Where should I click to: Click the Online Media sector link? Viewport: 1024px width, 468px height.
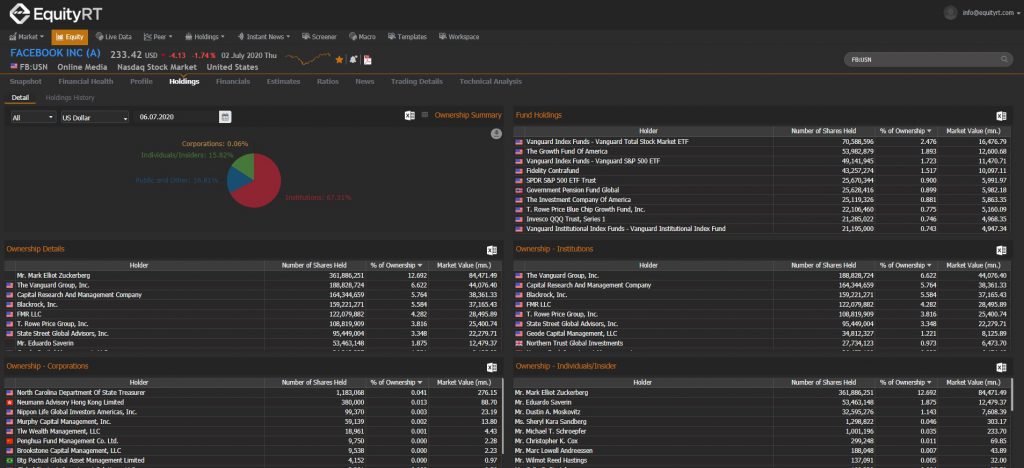point(82,67)
